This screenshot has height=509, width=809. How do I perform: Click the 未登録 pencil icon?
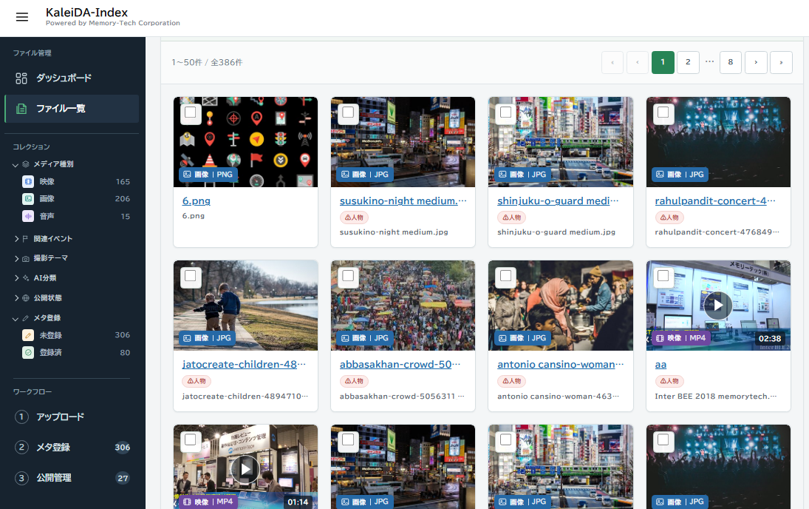coord(28,335)
